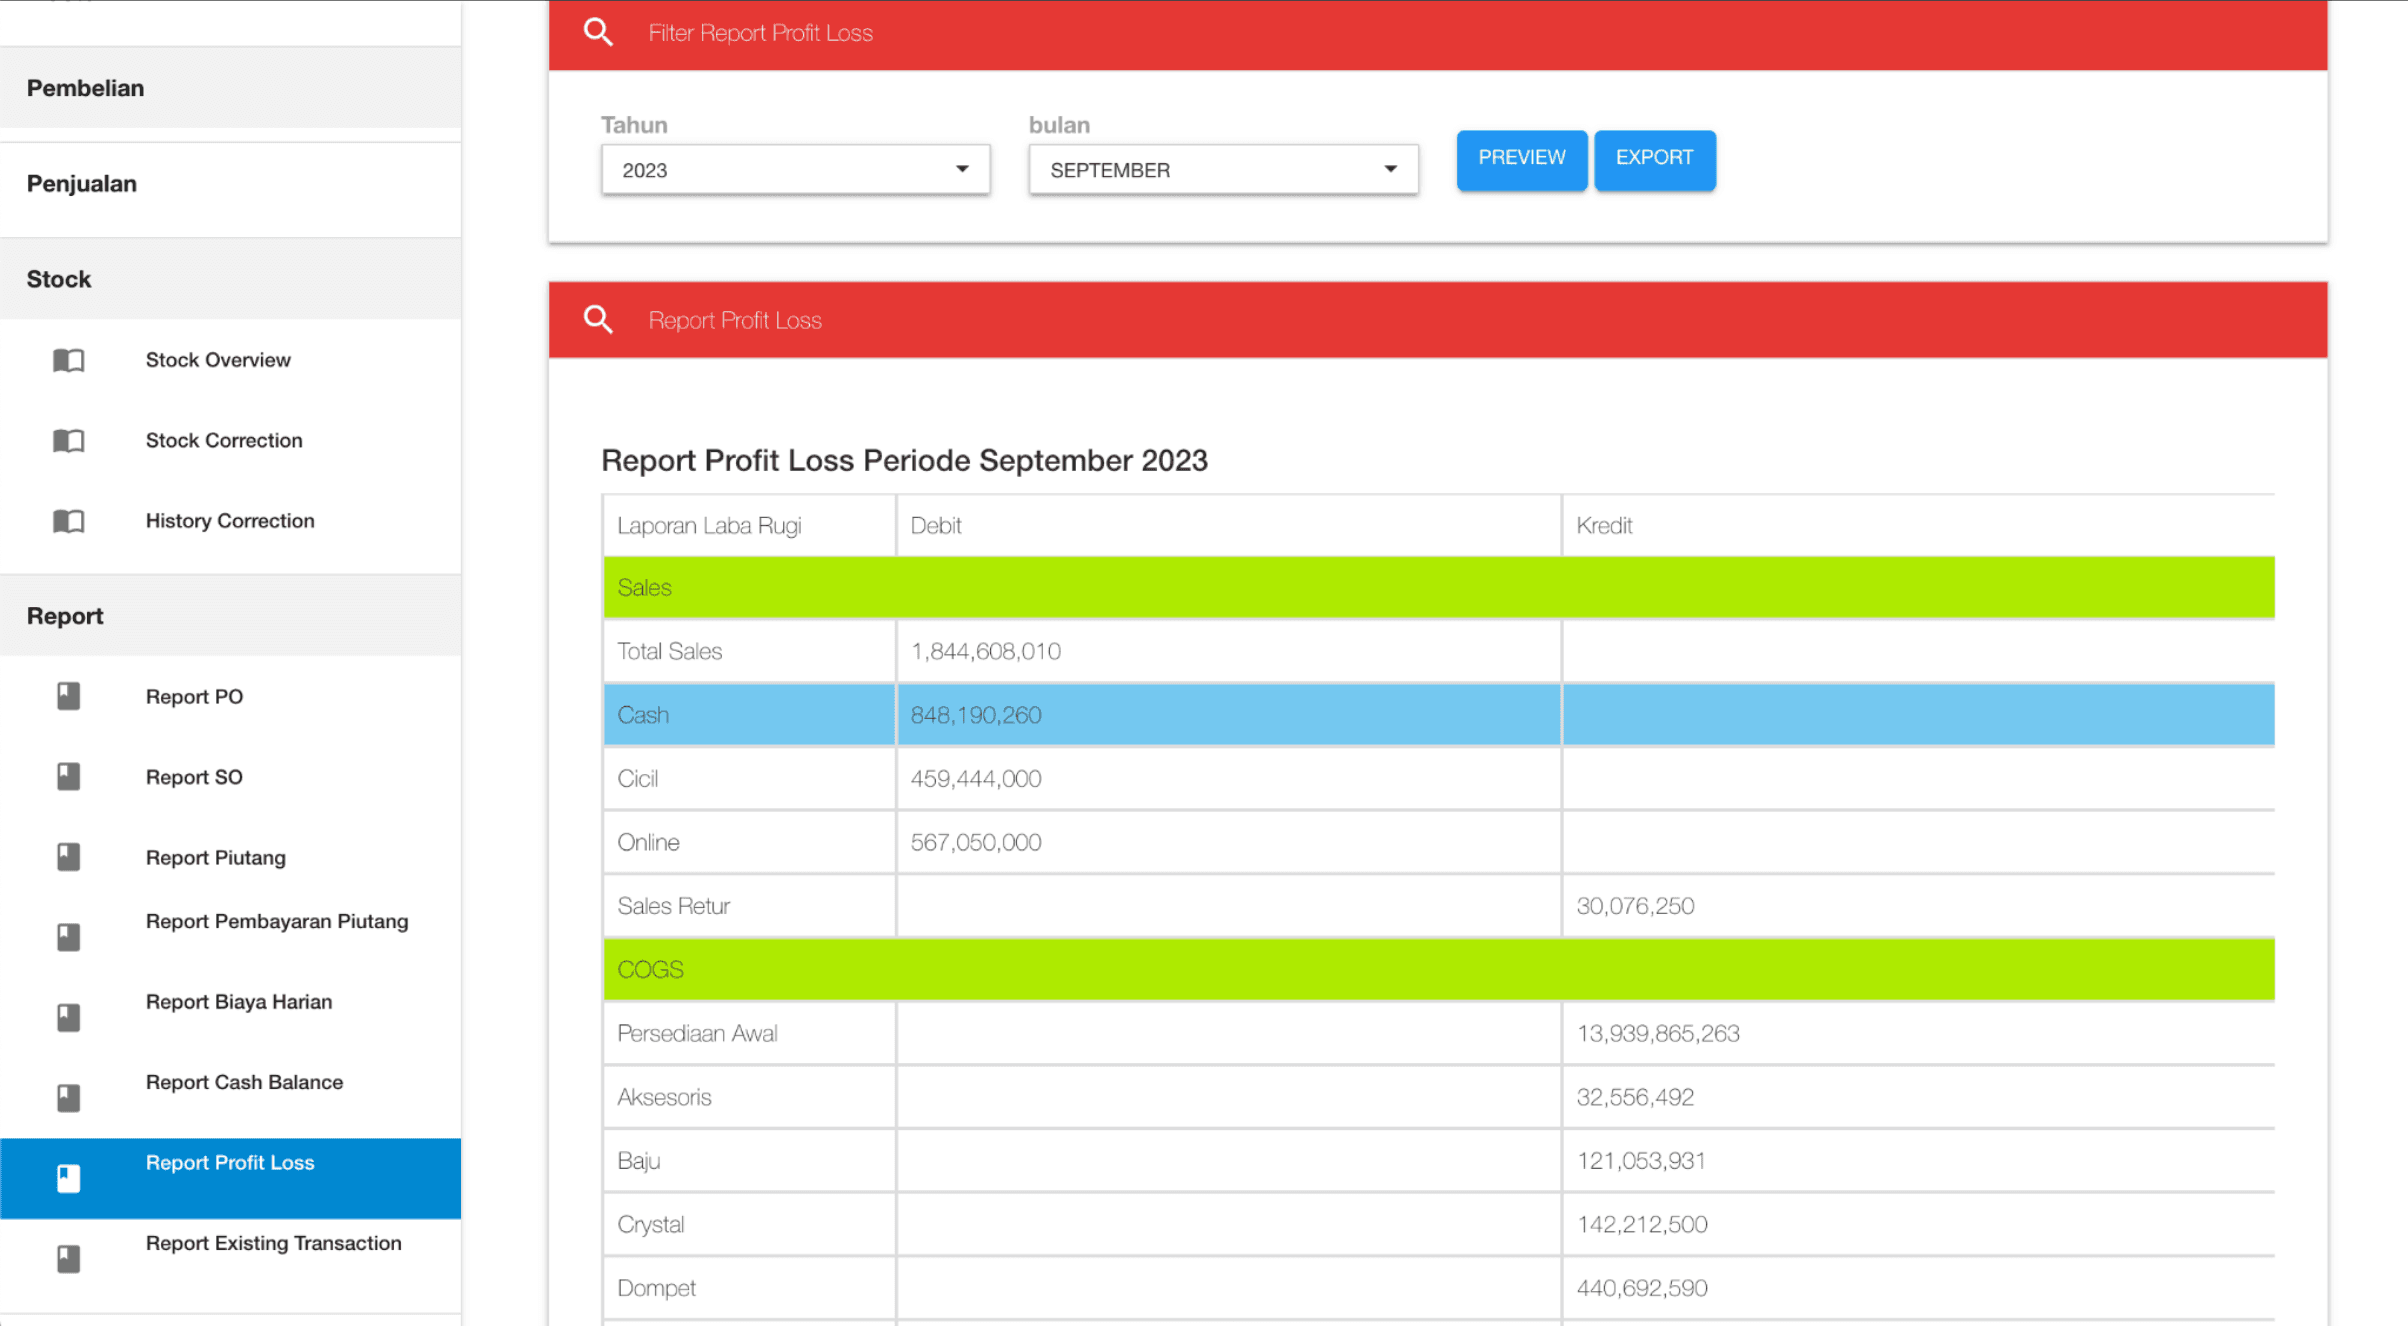Image resolution: width=2408 pixels, height=1326 pixels.
Task: Expand the Penjualan sidebar section
Action: (x=230, y=184)
